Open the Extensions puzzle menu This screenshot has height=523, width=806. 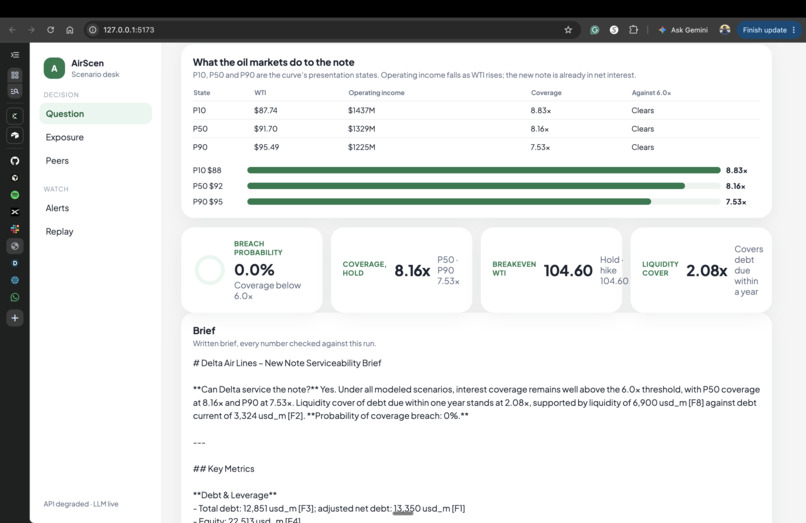[633, 30]
